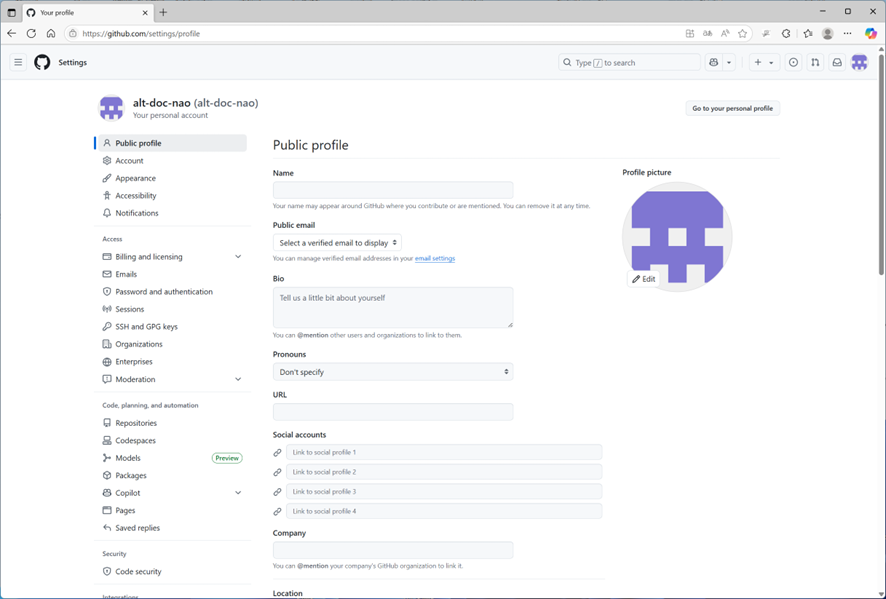Expand the Moderation section chevron
The width and height of the screenshot is (886, 599).
tap(238, 379)
